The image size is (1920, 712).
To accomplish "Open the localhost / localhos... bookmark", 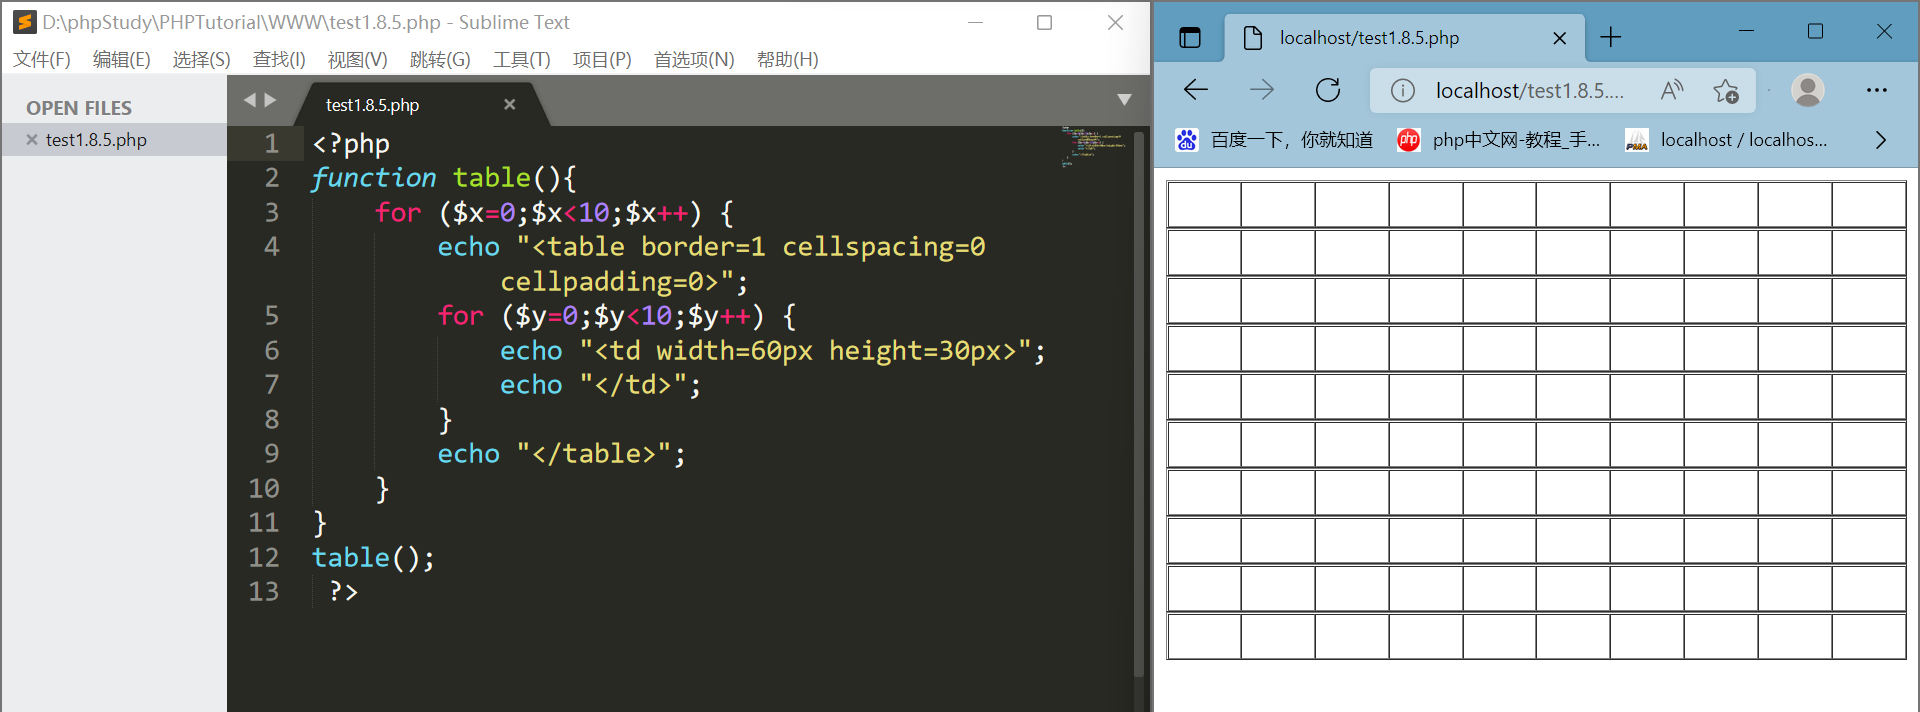I will (1727, 140).
